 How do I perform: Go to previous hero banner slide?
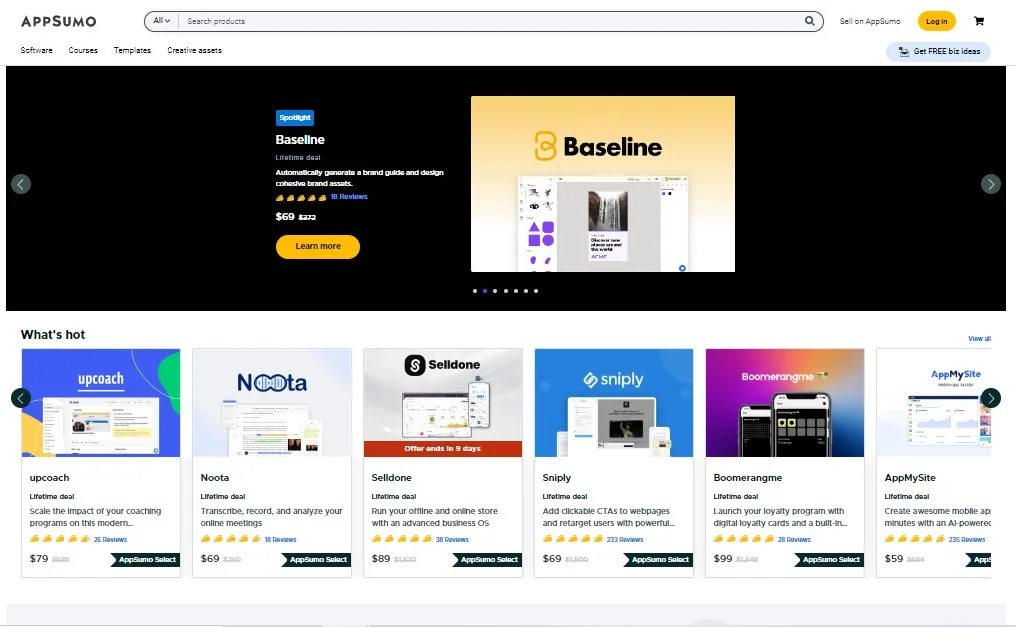click(21, 185)
